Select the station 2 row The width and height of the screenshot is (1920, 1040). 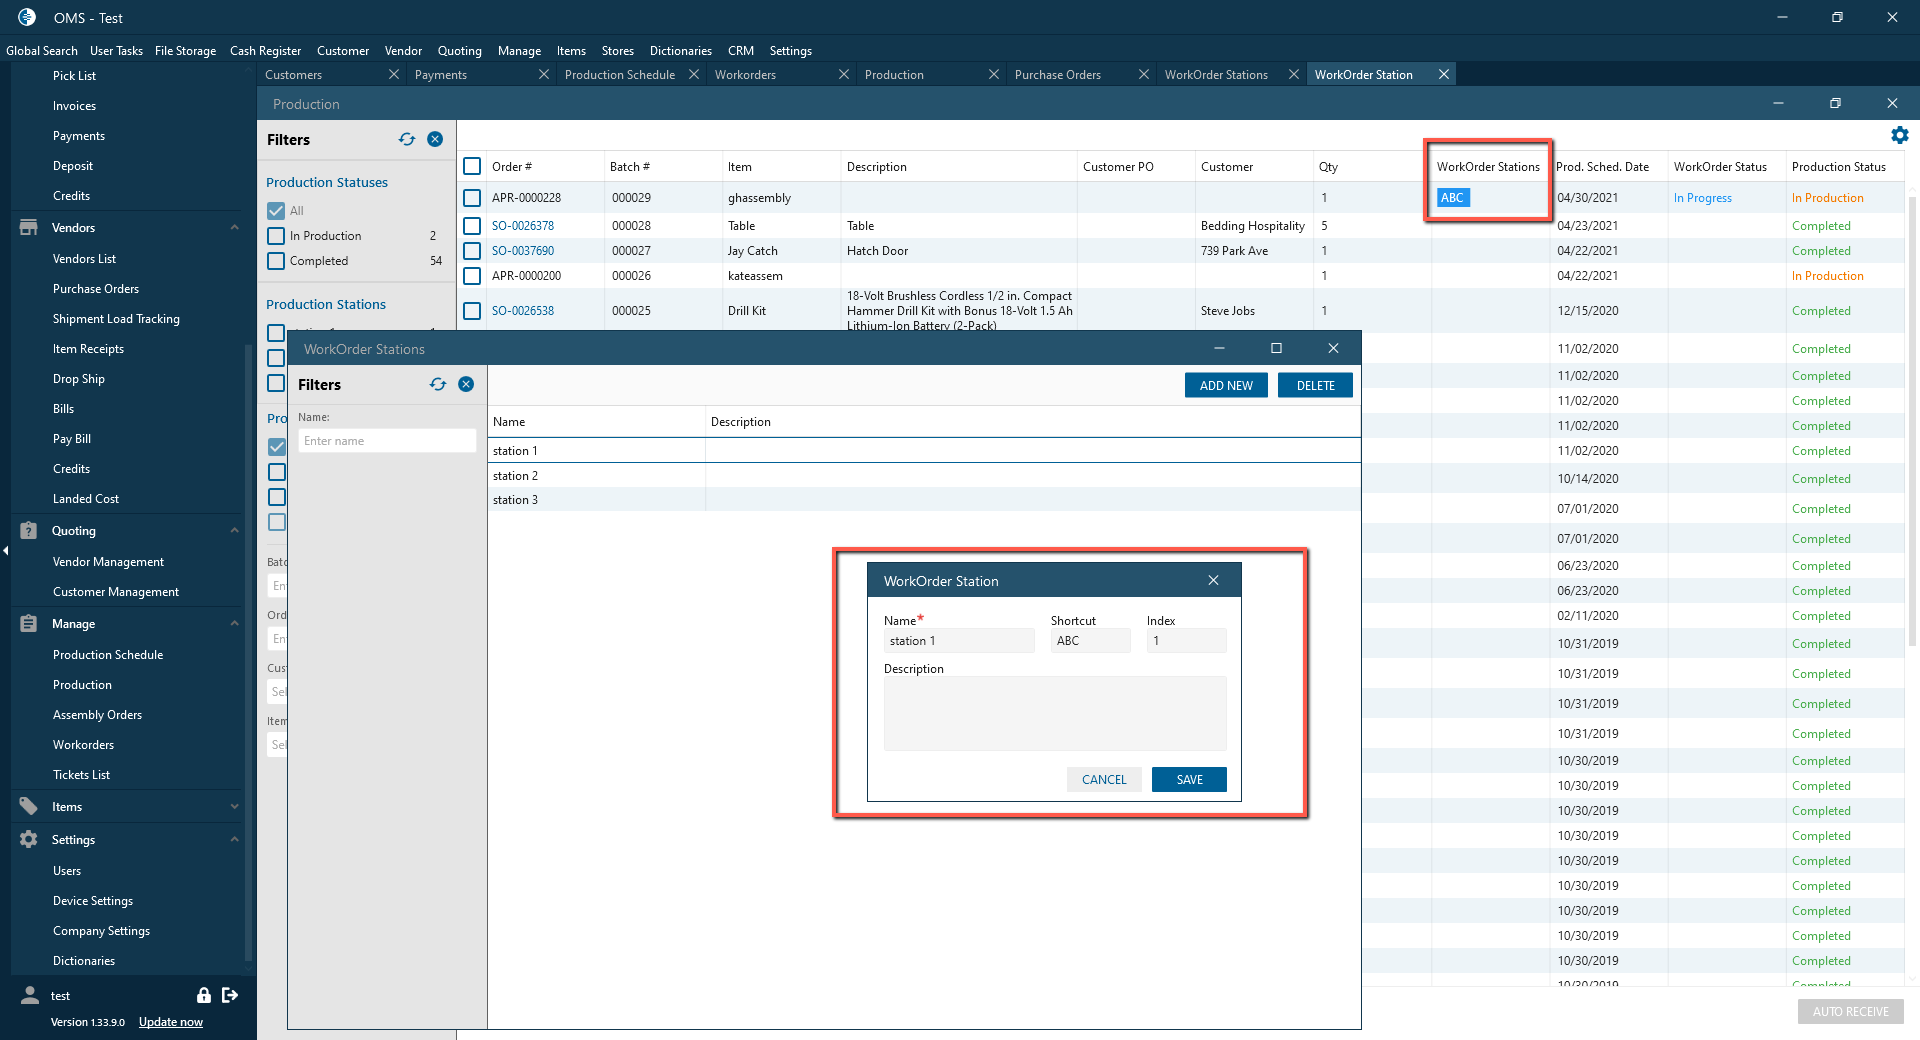(924, 476)
